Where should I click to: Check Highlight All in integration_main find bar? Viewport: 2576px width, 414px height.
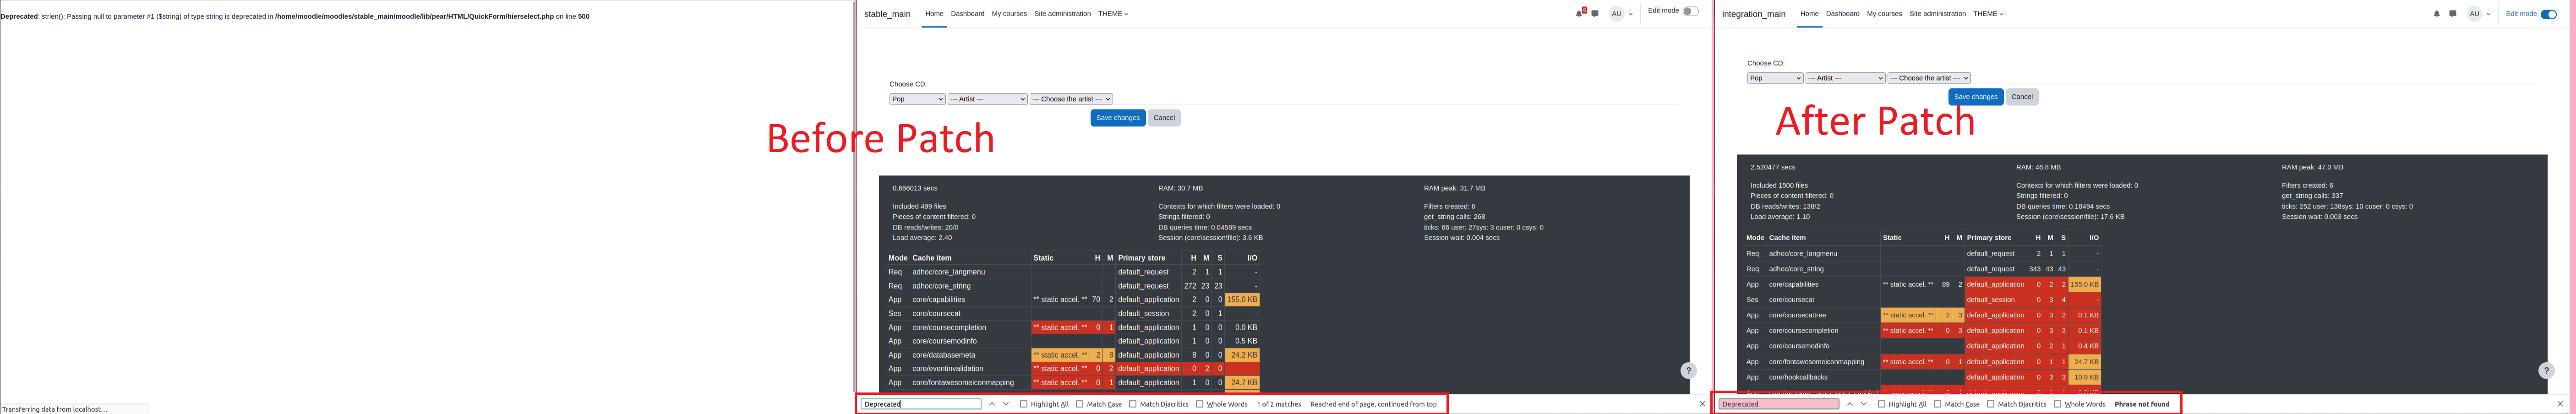tap(1881, 404)
